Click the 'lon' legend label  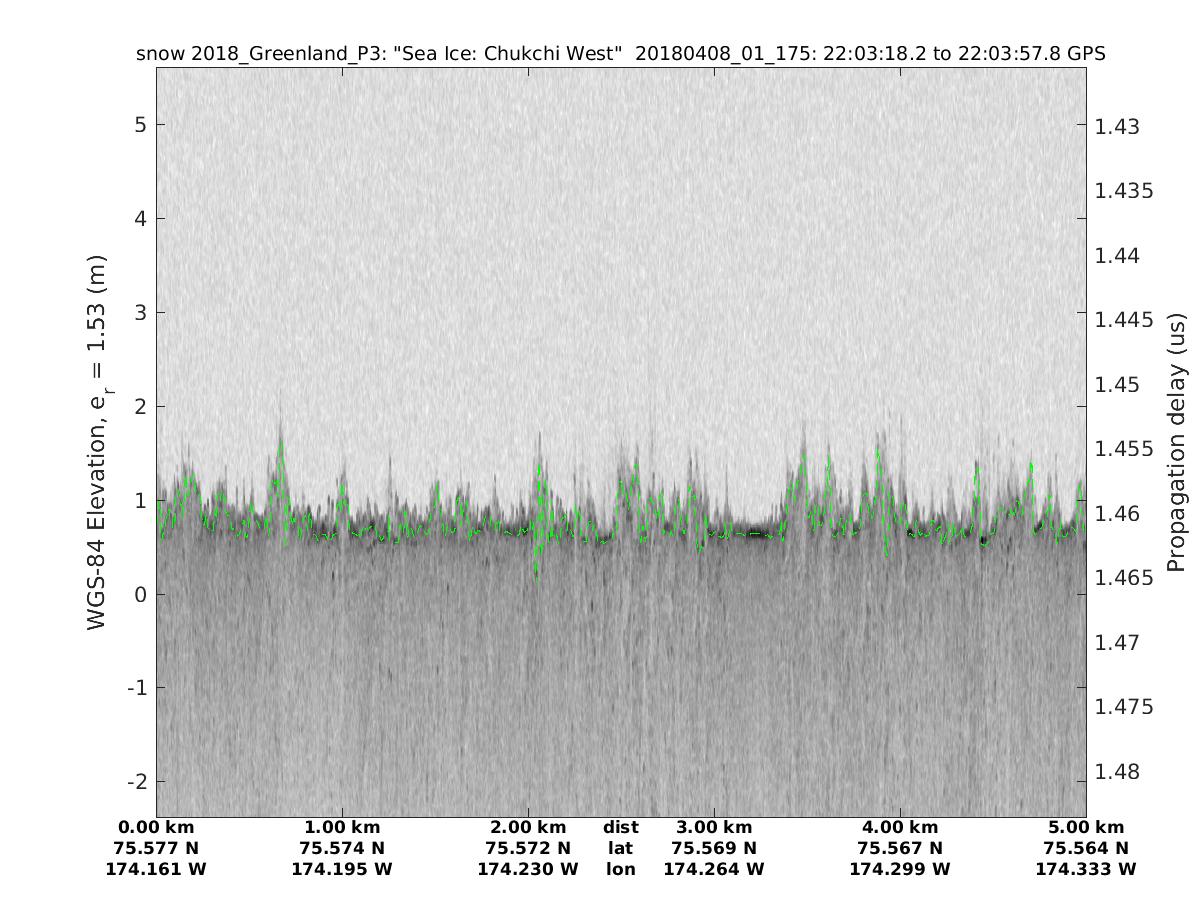click(x=620, y=869)
